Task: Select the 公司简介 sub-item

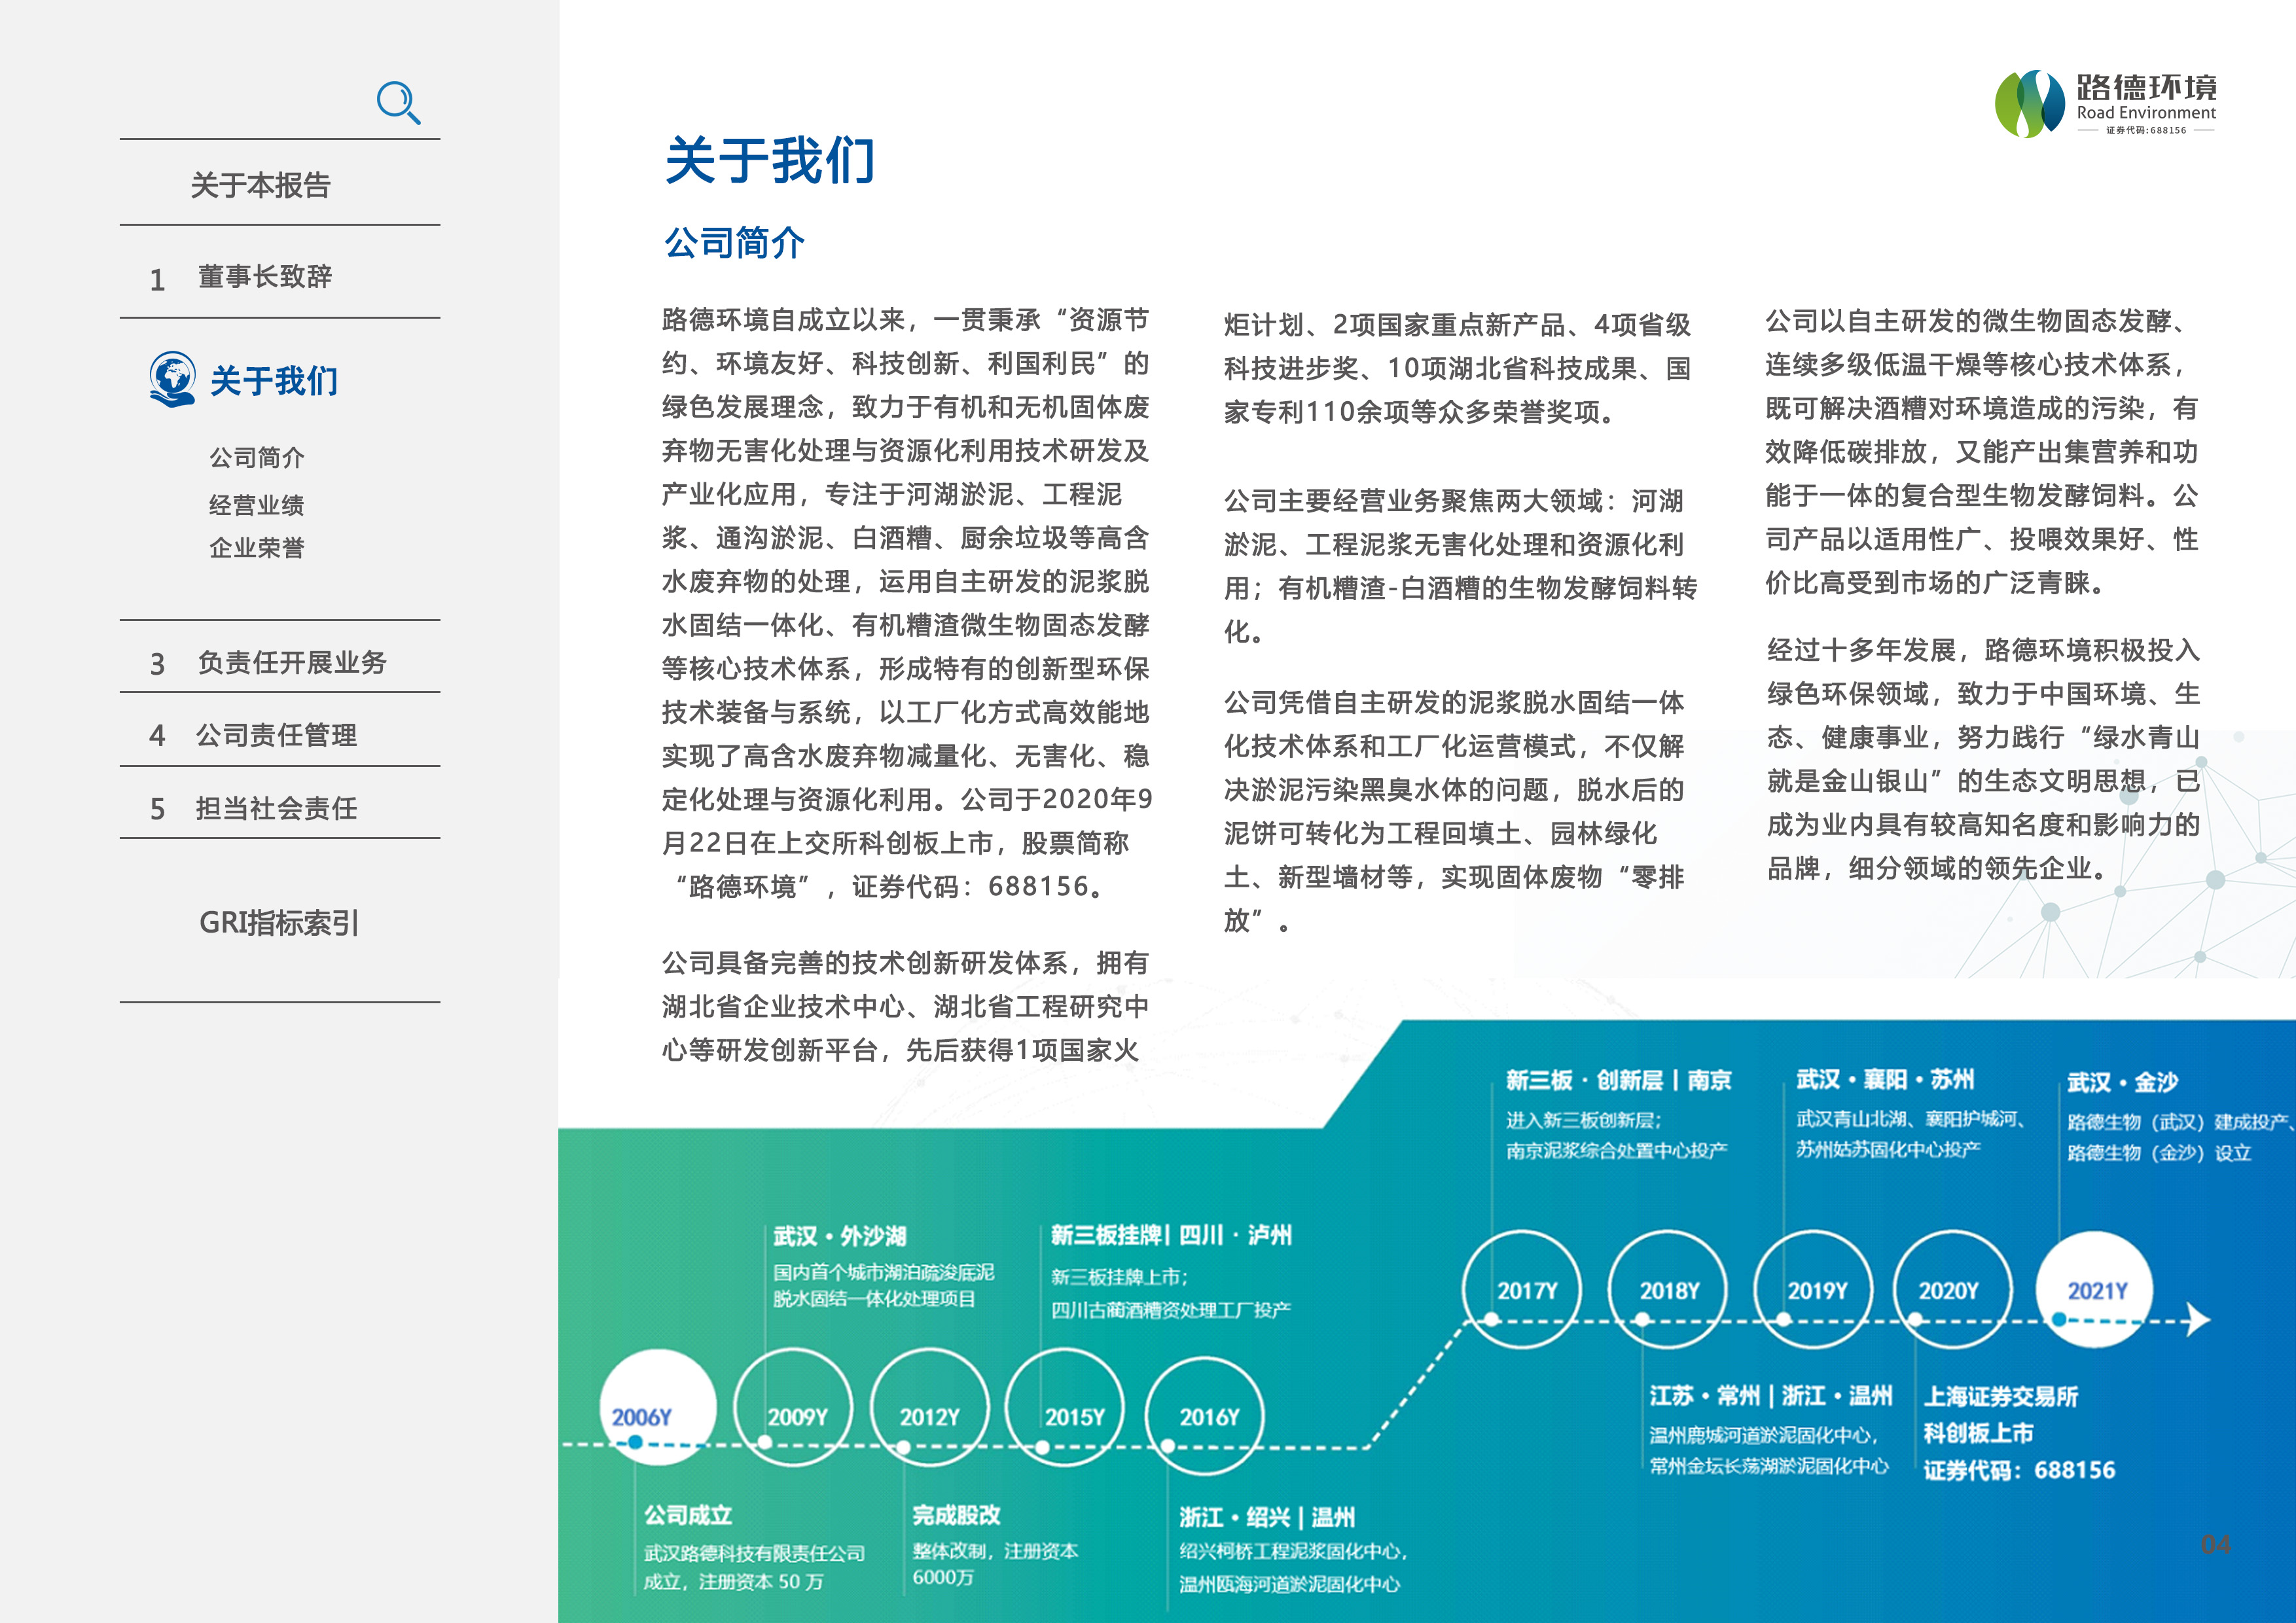Action: tap(256, 458)
